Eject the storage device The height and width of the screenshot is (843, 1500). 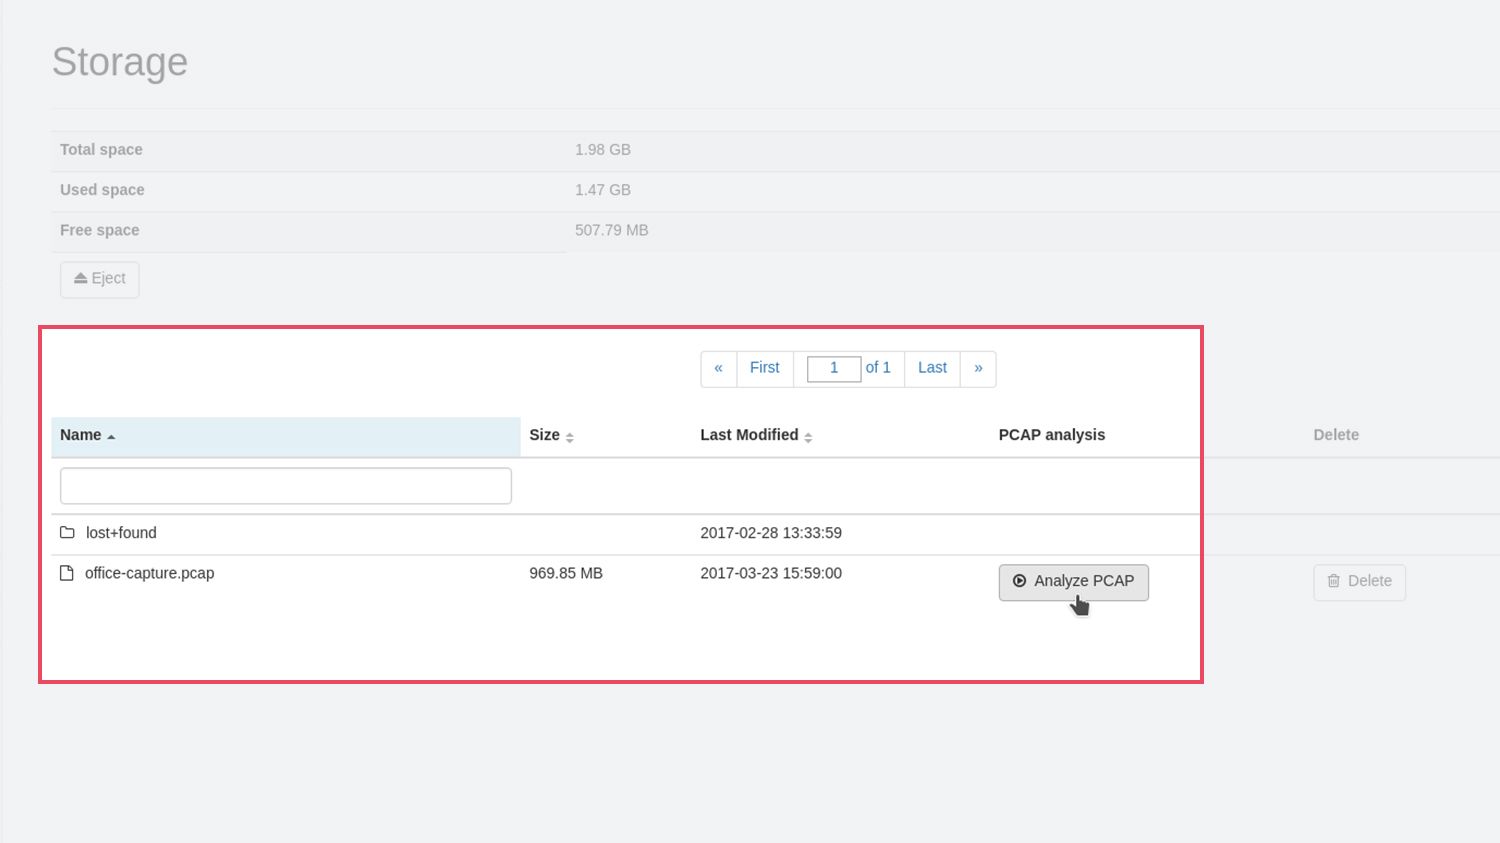click(x=99, y=279)
